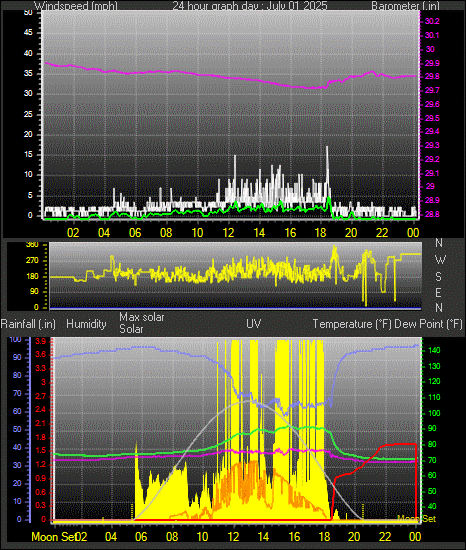Click hour 18 under the windspeed graph
Screen dimensions: 466x550
pyautogui.click(x=321, y=233)
